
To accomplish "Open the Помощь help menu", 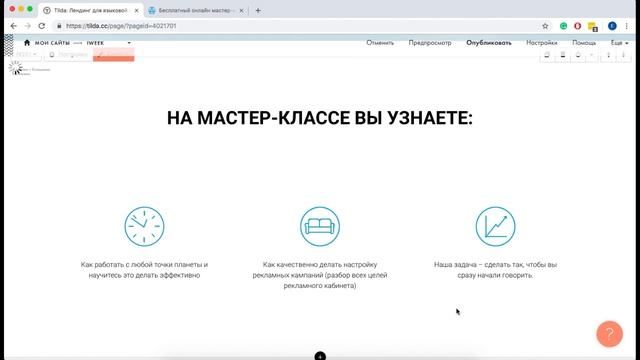I will click(584, 42).
